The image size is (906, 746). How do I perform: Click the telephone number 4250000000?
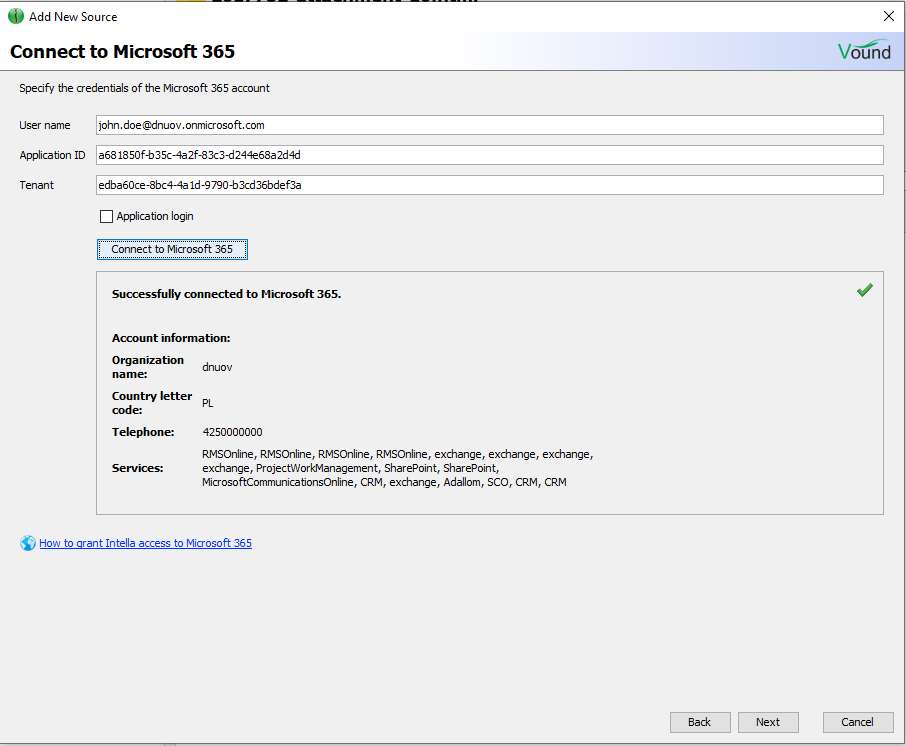point(232,432)
